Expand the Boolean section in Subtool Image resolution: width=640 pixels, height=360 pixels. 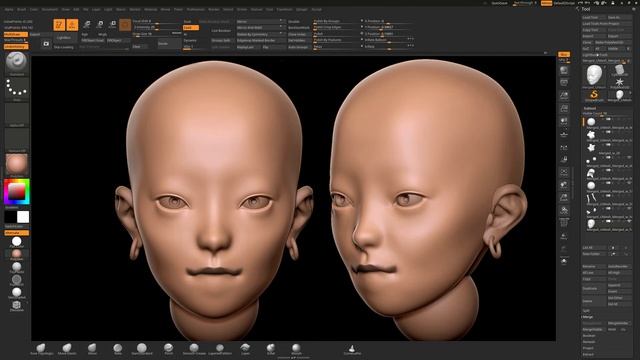pyautogui.click(x=589, y=336)
